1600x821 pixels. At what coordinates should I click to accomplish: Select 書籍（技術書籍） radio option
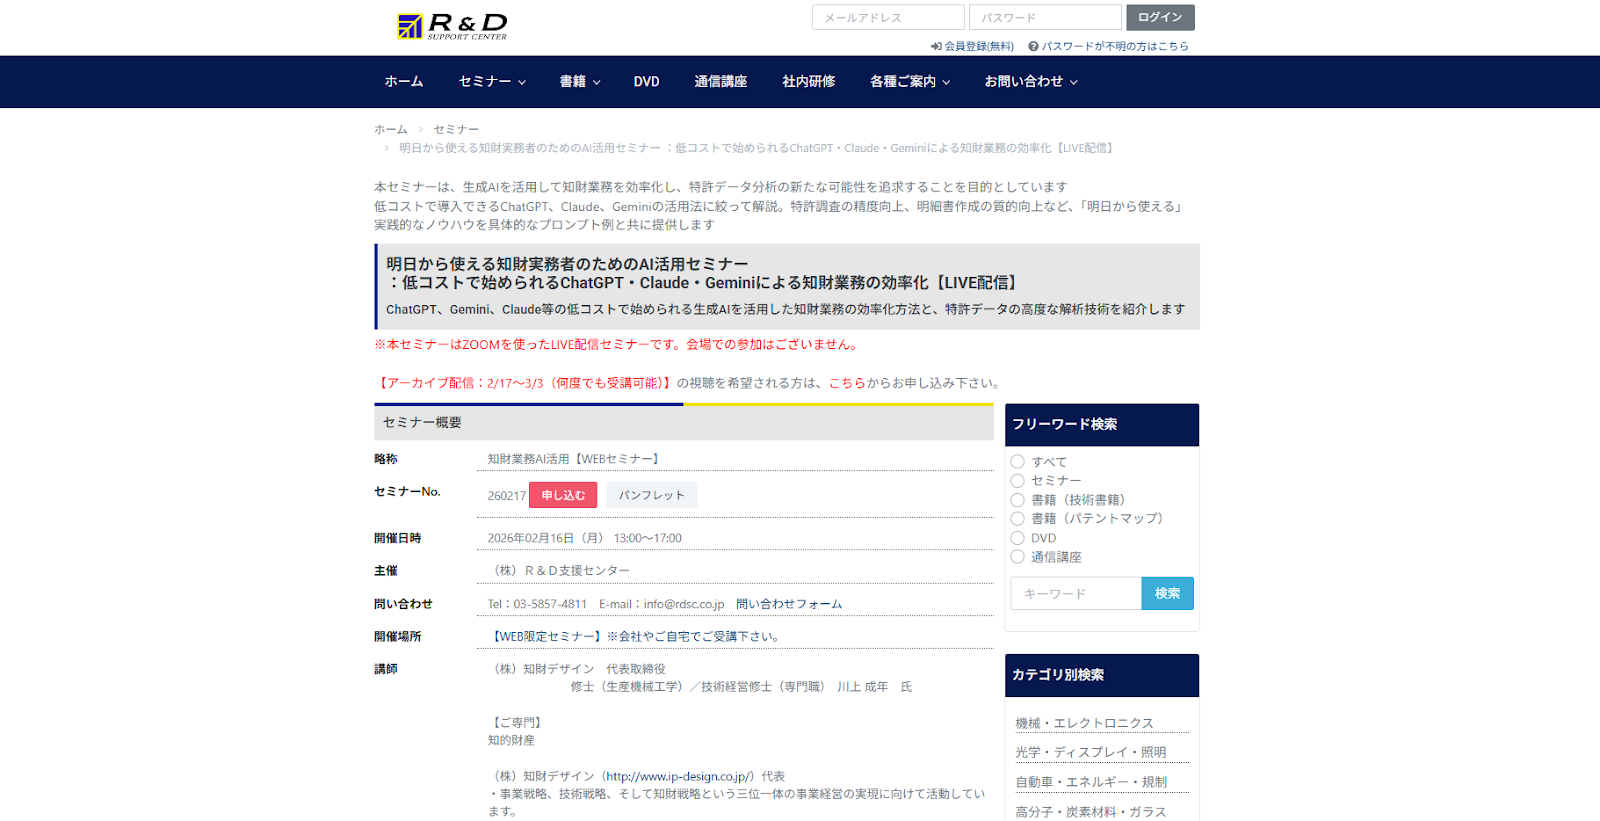[1017, 500]
